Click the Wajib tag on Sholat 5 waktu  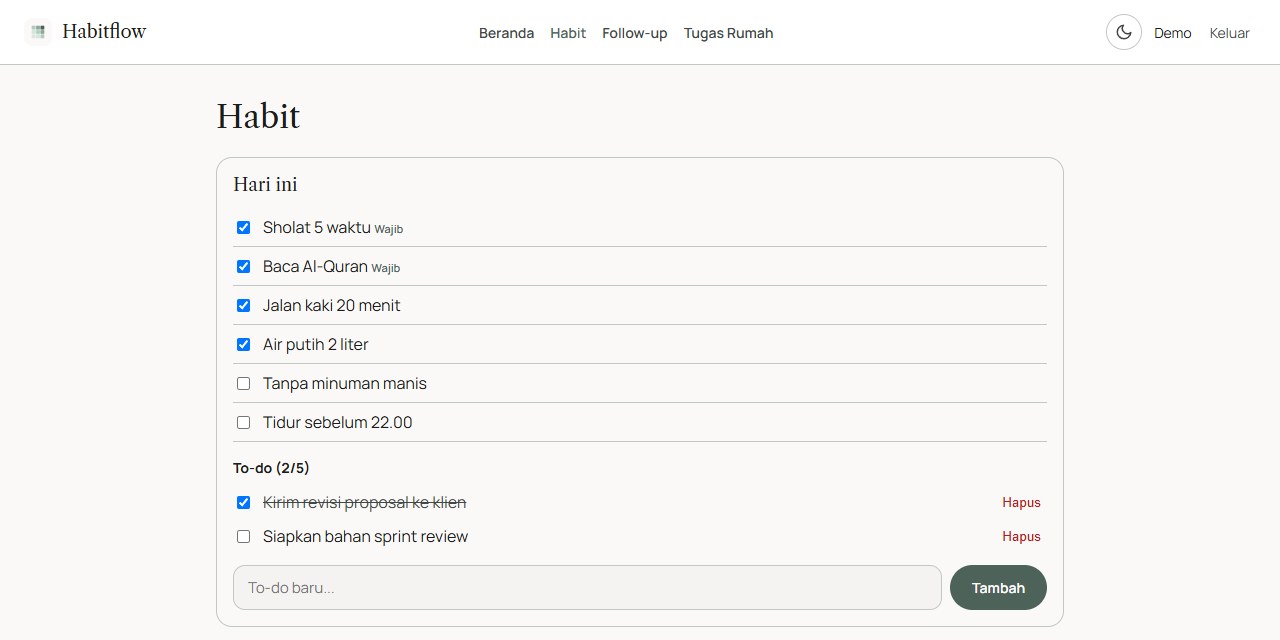click(389, 229)
